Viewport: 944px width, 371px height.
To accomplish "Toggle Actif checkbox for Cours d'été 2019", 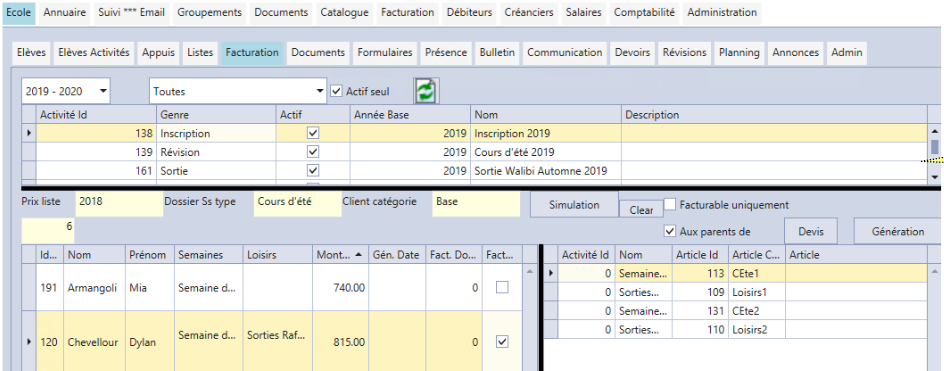I will (x=313, y=152).
